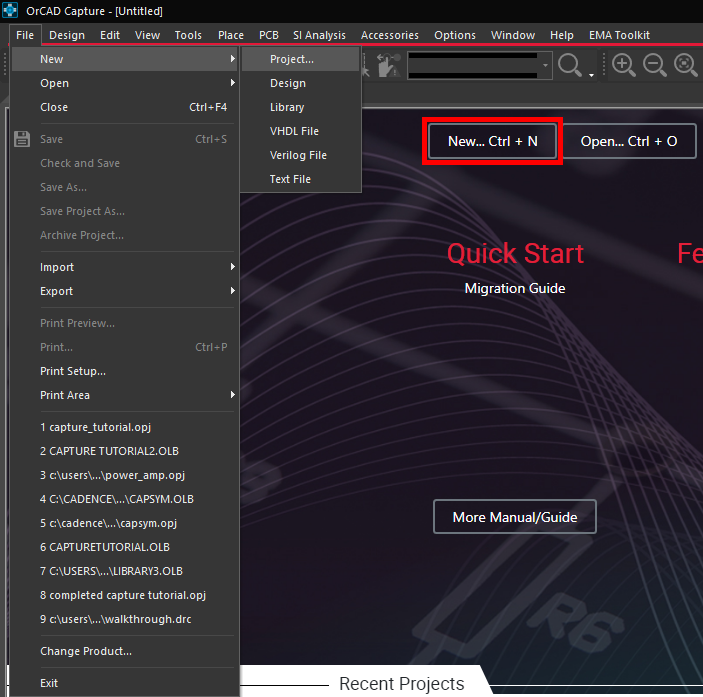Open the Place menu
The height and width of the screenshot is (697, 703).
[231, 35]
